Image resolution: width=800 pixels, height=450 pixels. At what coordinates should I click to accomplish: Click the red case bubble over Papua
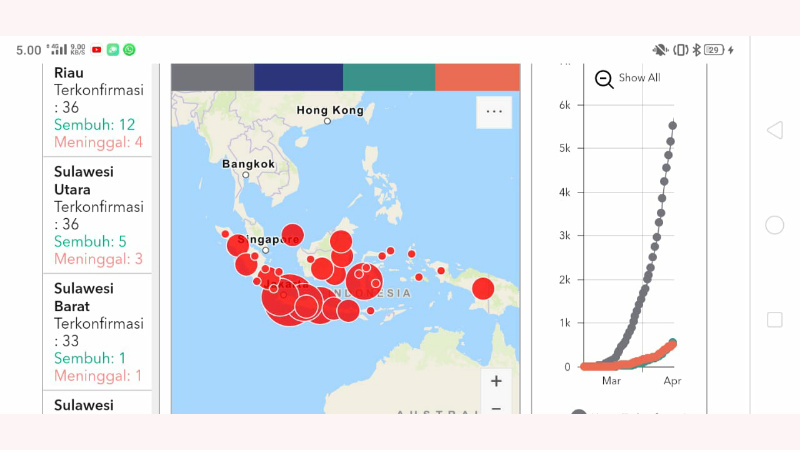[483, 288]
